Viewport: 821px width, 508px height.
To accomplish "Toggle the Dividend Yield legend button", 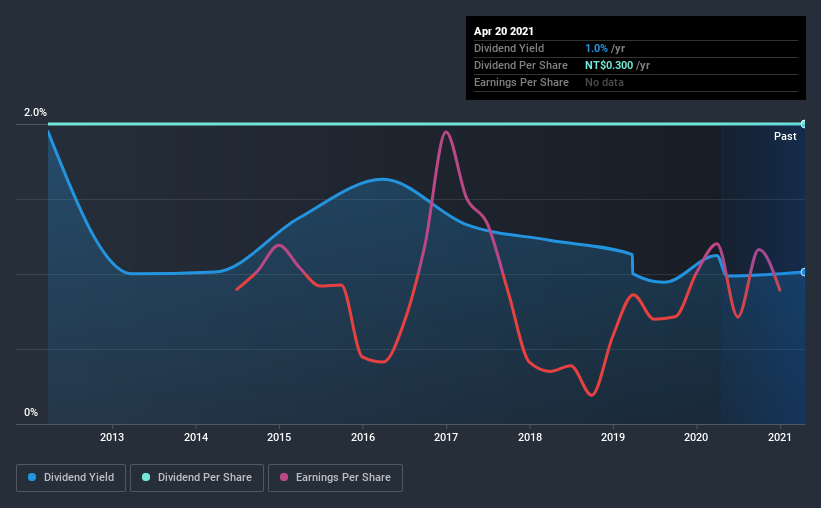I will click(71, 478).
